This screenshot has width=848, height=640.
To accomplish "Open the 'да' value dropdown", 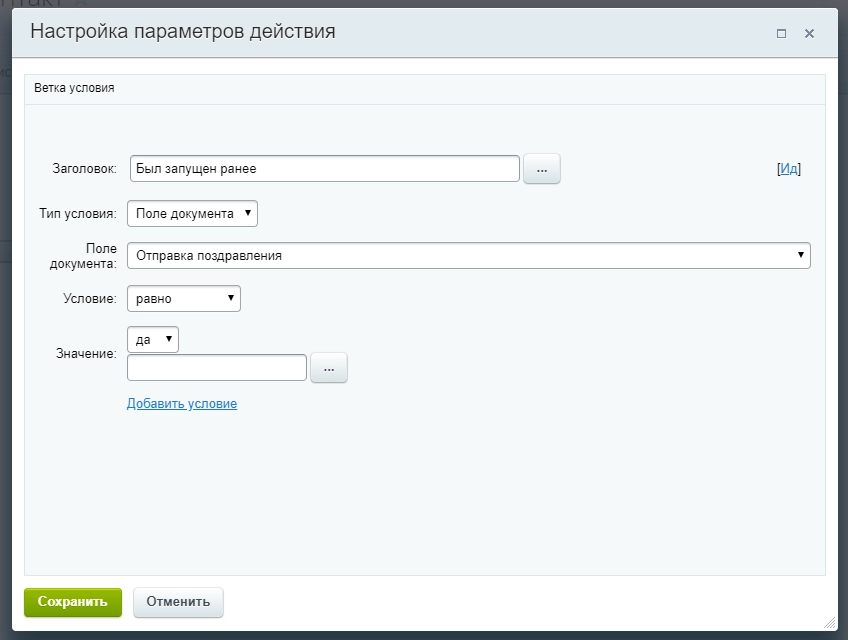I will 153,340.
